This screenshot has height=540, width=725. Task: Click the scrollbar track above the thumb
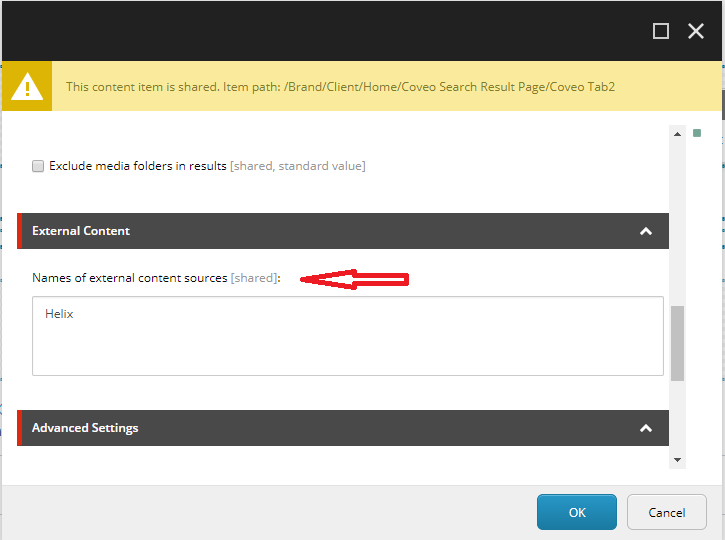(x=677, y=220)
